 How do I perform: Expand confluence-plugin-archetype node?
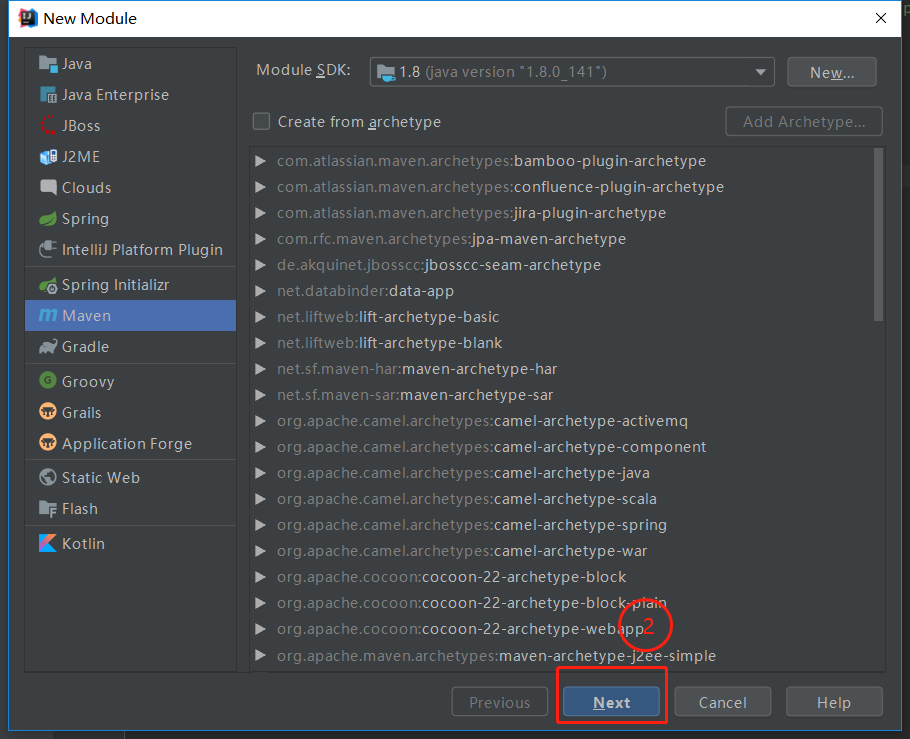(261, 187)
